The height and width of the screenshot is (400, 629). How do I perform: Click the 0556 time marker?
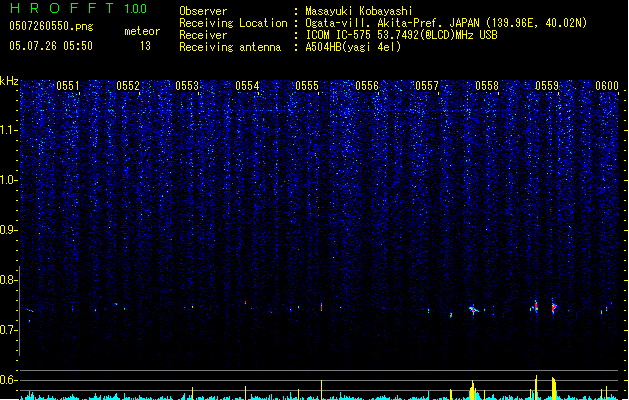[x=367, y=86]
